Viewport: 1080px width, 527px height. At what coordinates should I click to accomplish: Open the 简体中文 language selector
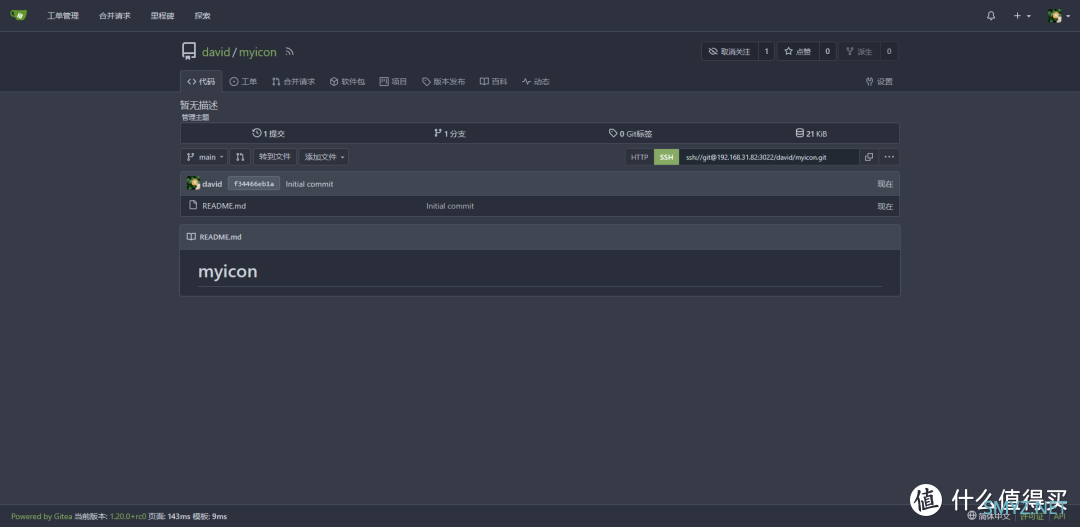point(989,516)
